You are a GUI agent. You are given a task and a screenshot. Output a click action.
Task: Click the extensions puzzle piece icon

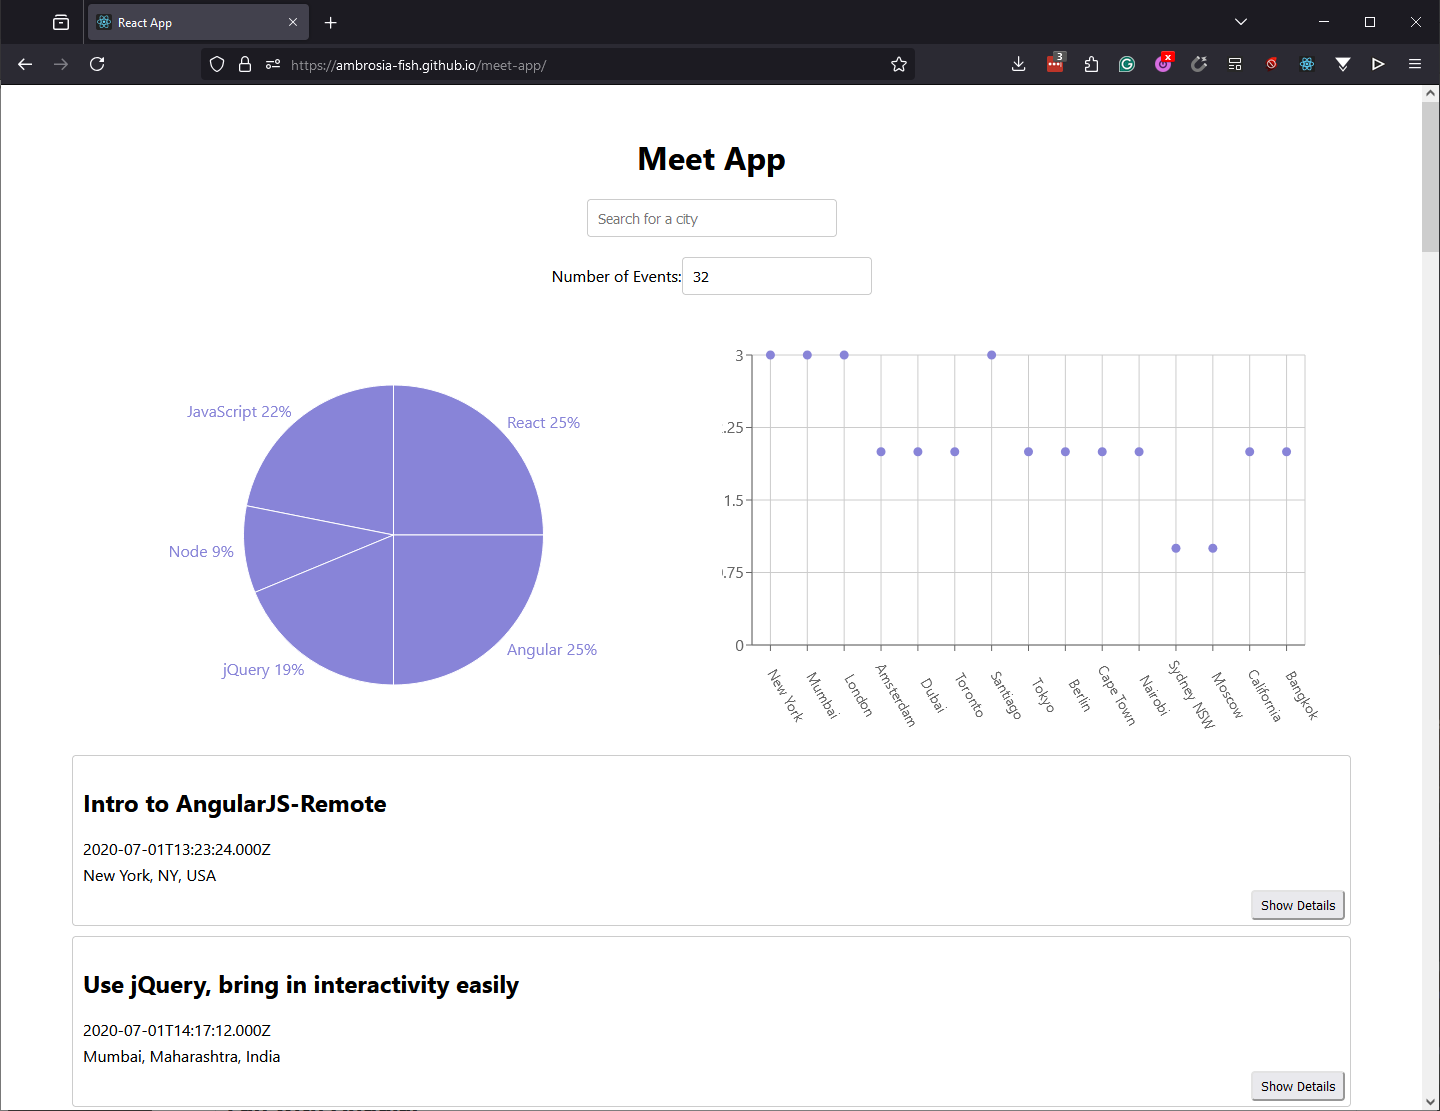(x=1091, y=63)
